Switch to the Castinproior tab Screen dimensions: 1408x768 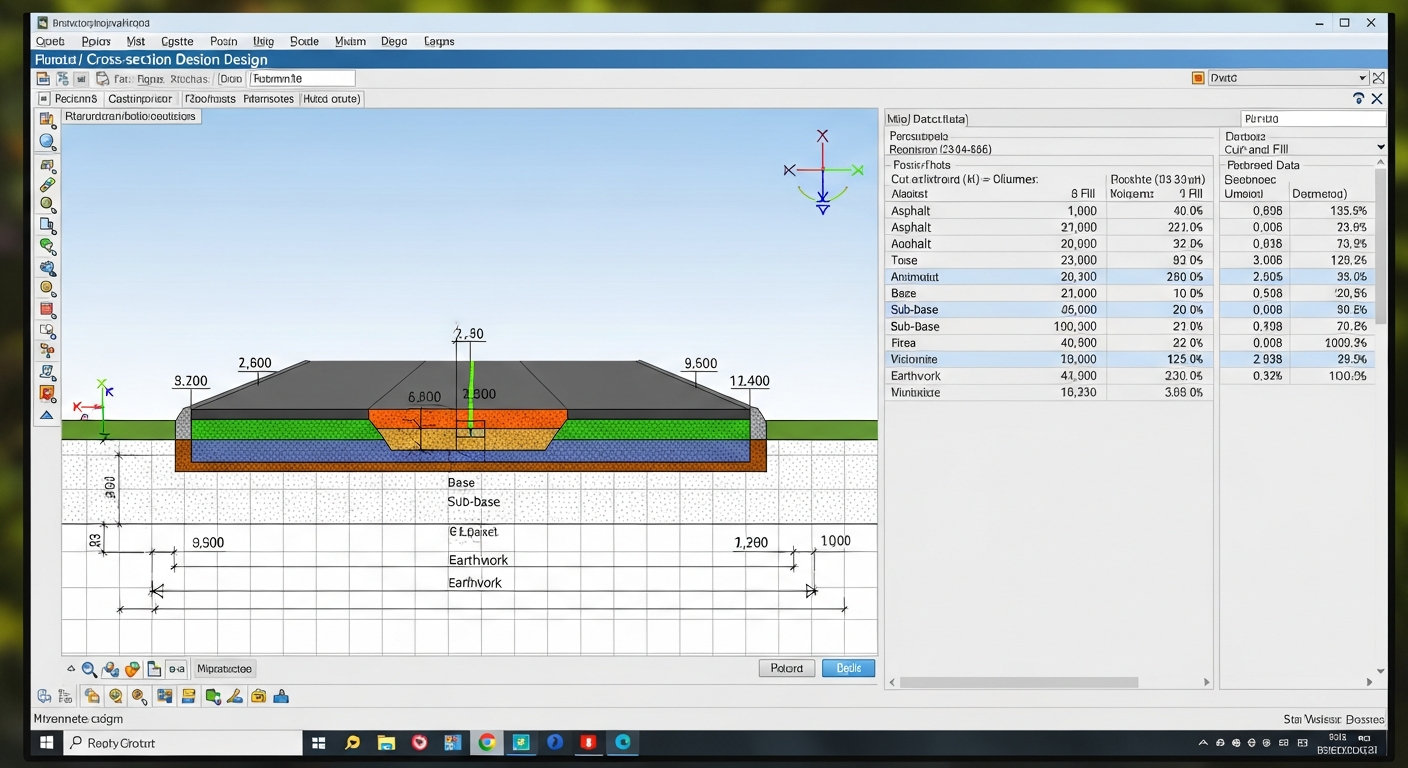(140, 99)
